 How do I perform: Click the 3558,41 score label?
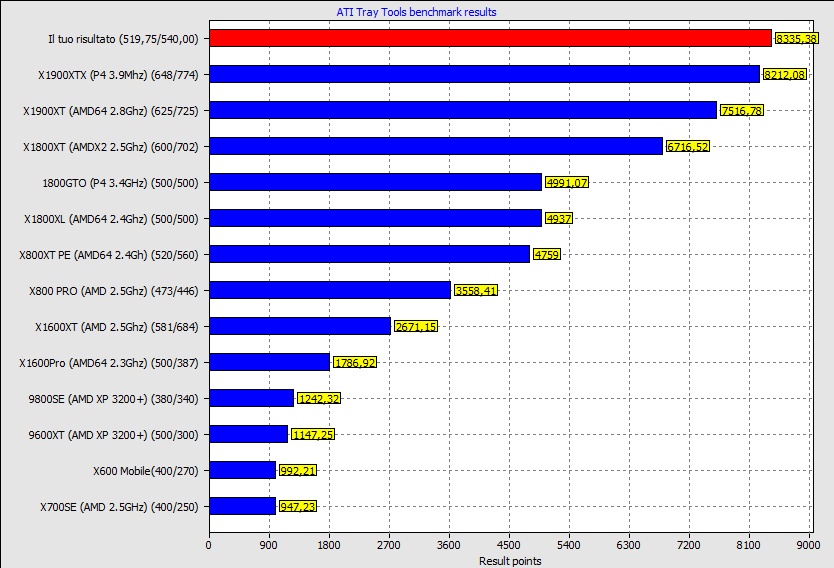tap(475, 291)
